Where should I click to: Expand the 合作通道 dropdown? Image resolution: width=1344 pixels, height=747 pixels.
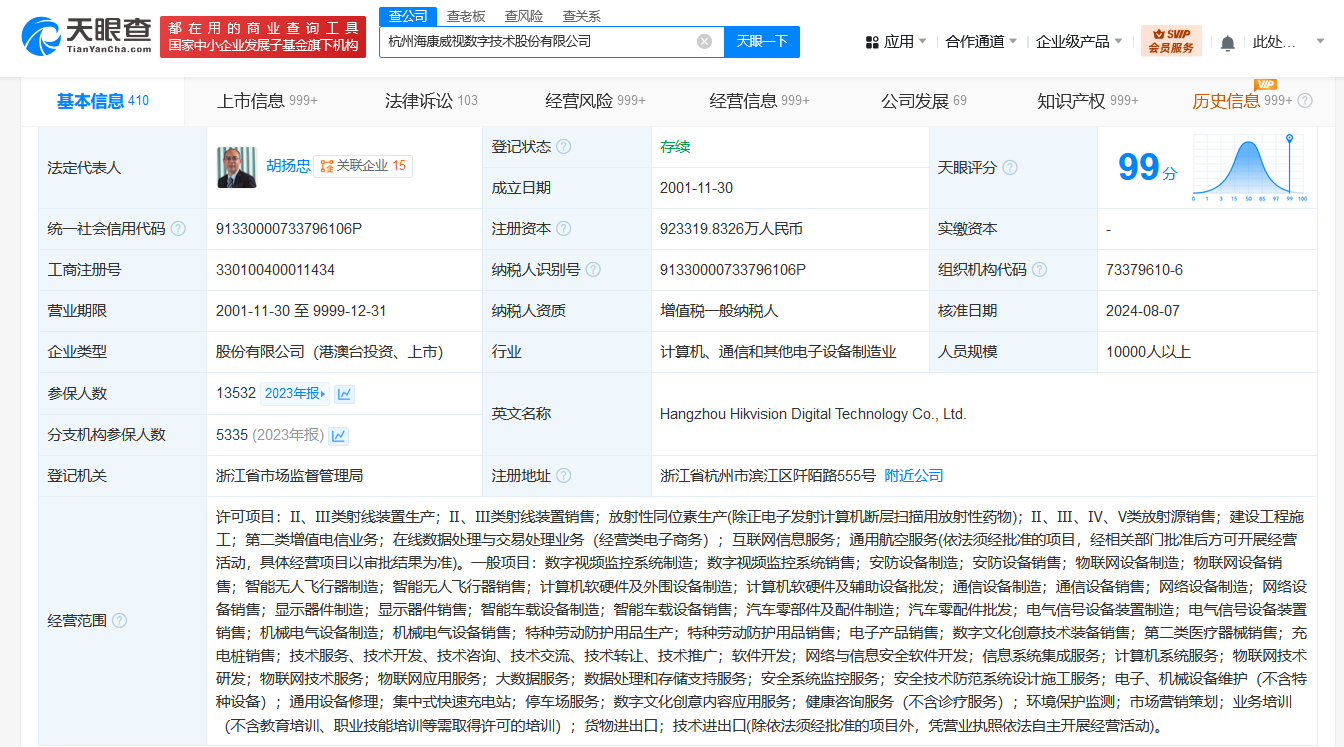point(980,42)
